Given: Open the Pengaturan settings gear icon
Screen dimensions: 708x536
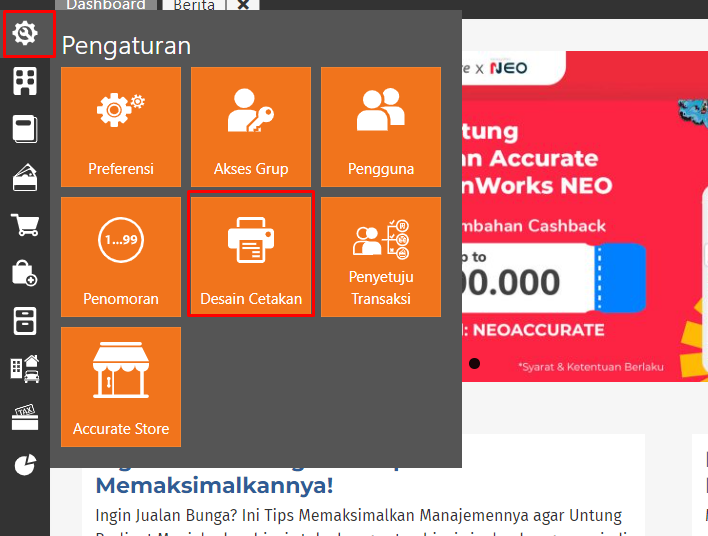Looking at the screenshot, I should (25, 33).
